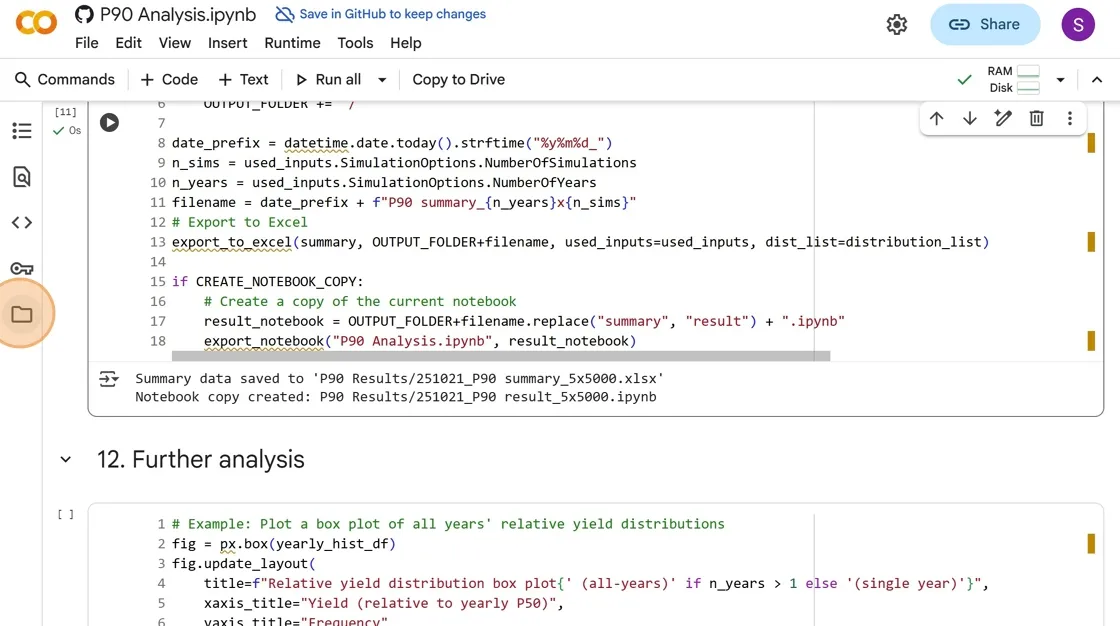Open the table of contents sidebar panel

[21, 131]
